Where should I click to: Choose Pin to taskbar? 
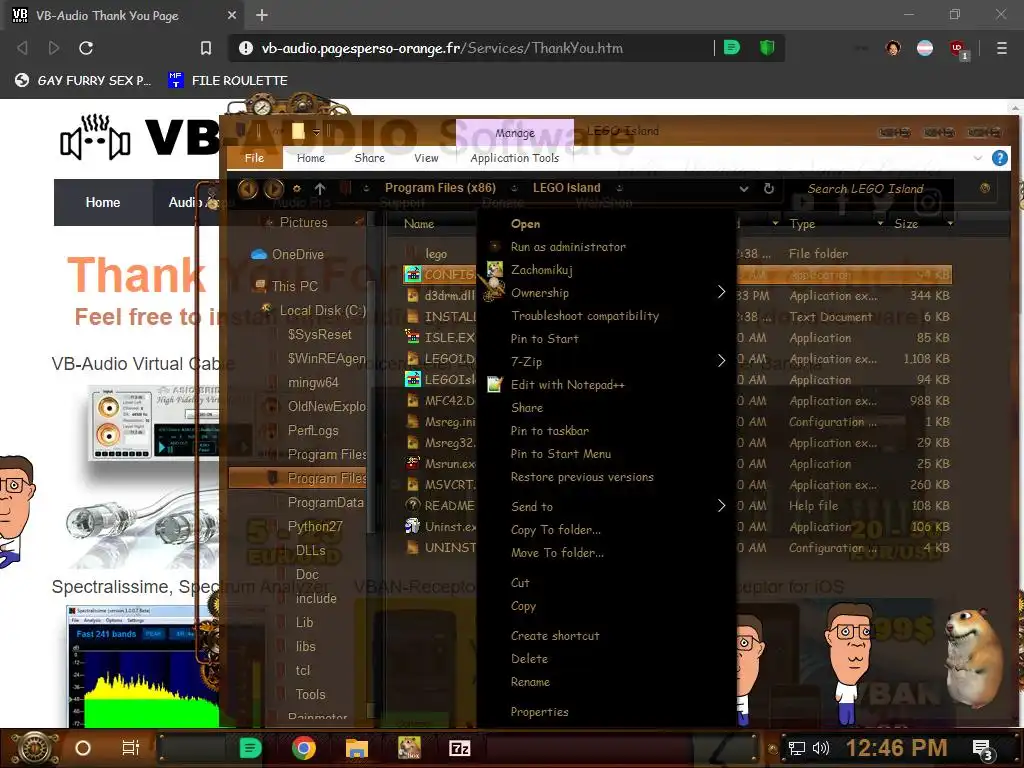pyautogui.click(x=549, y=431)
